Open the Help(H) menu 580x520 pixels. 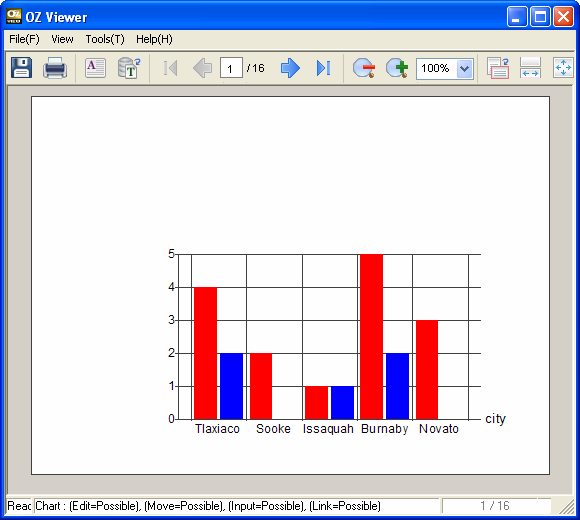click(154, 39)
